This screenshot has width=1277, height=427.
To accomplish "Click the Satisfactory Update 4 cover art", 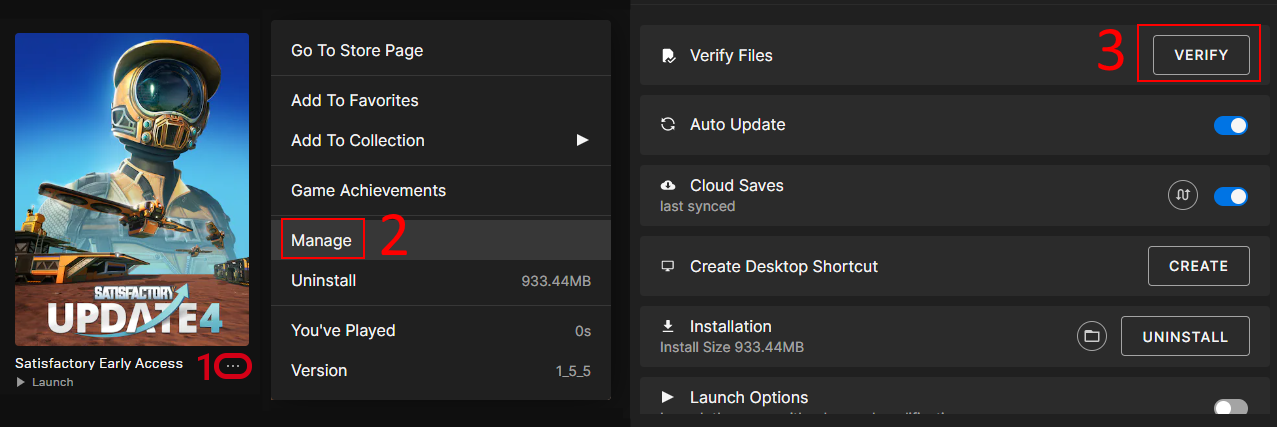I will click(132, 189).
